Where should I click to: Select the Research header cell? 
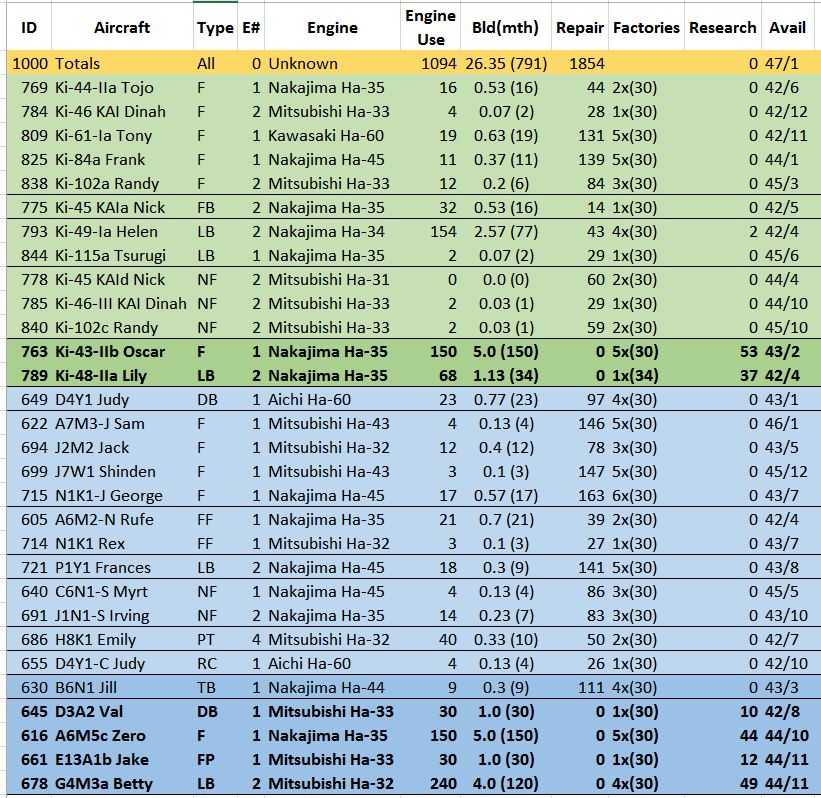[723, 27]
